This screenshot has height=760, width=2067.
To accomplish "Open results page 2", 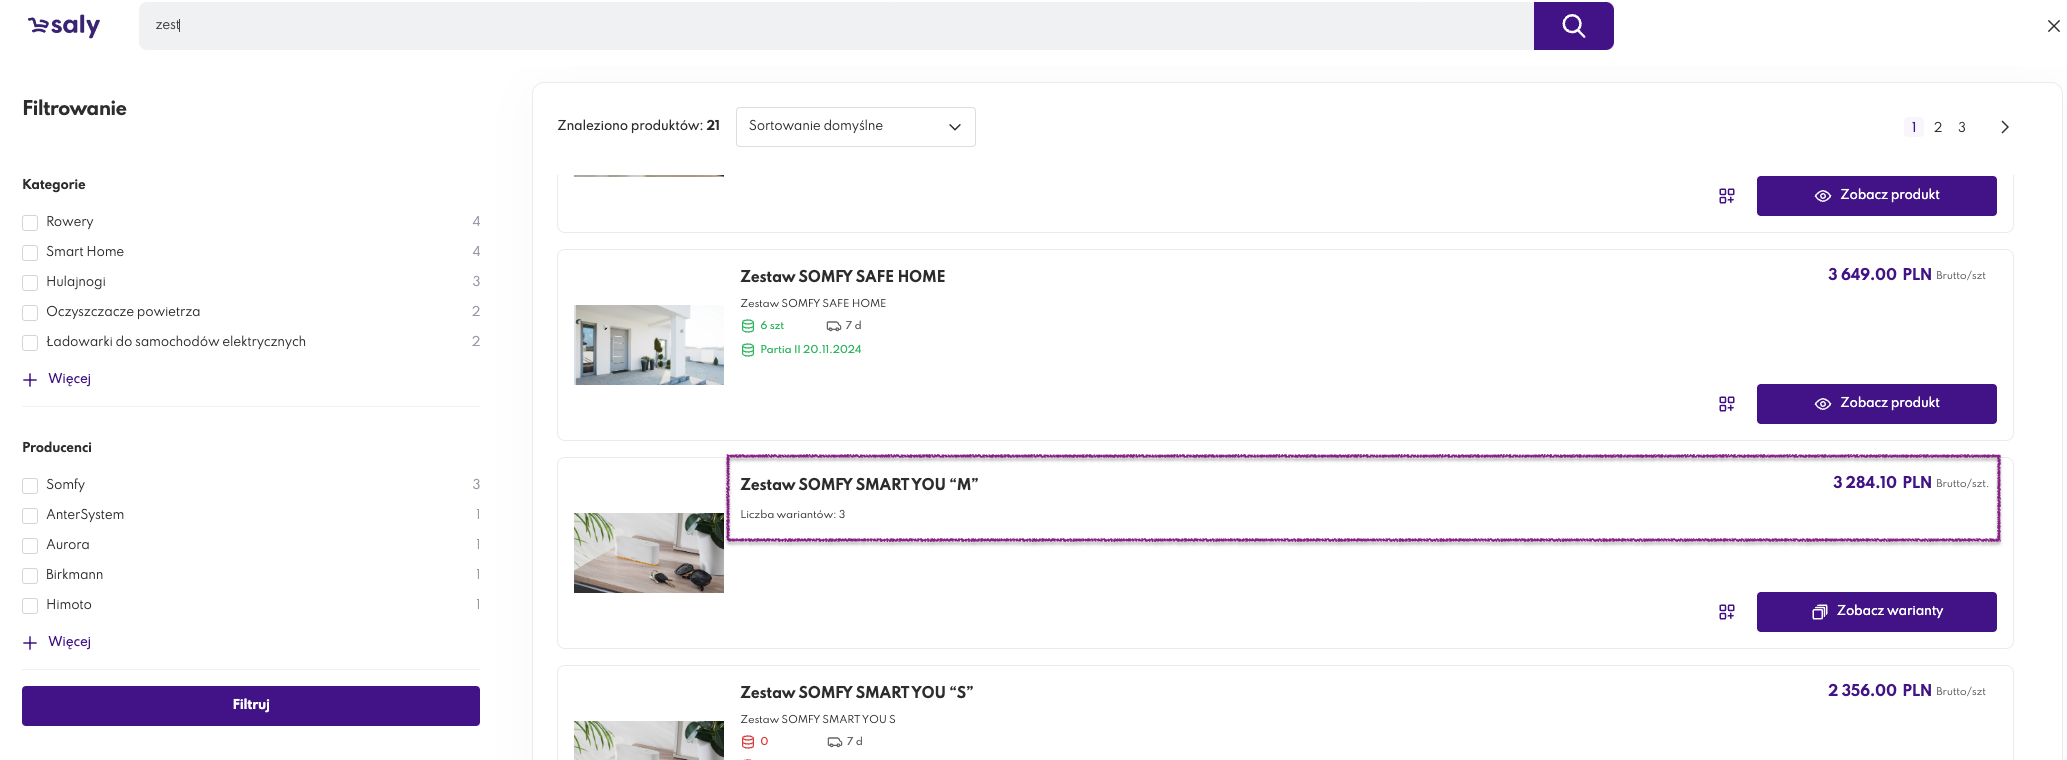I will (x=1938, y=127).
